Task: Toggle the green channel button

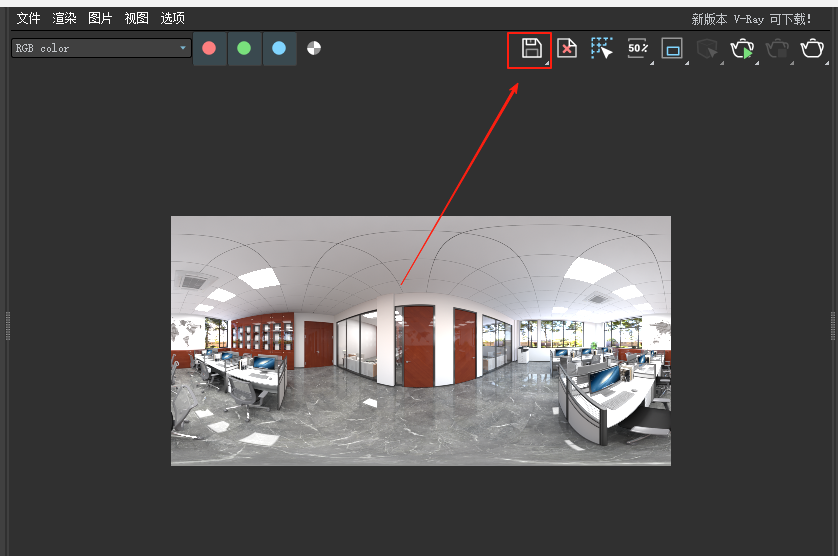Action: point(244,48)
